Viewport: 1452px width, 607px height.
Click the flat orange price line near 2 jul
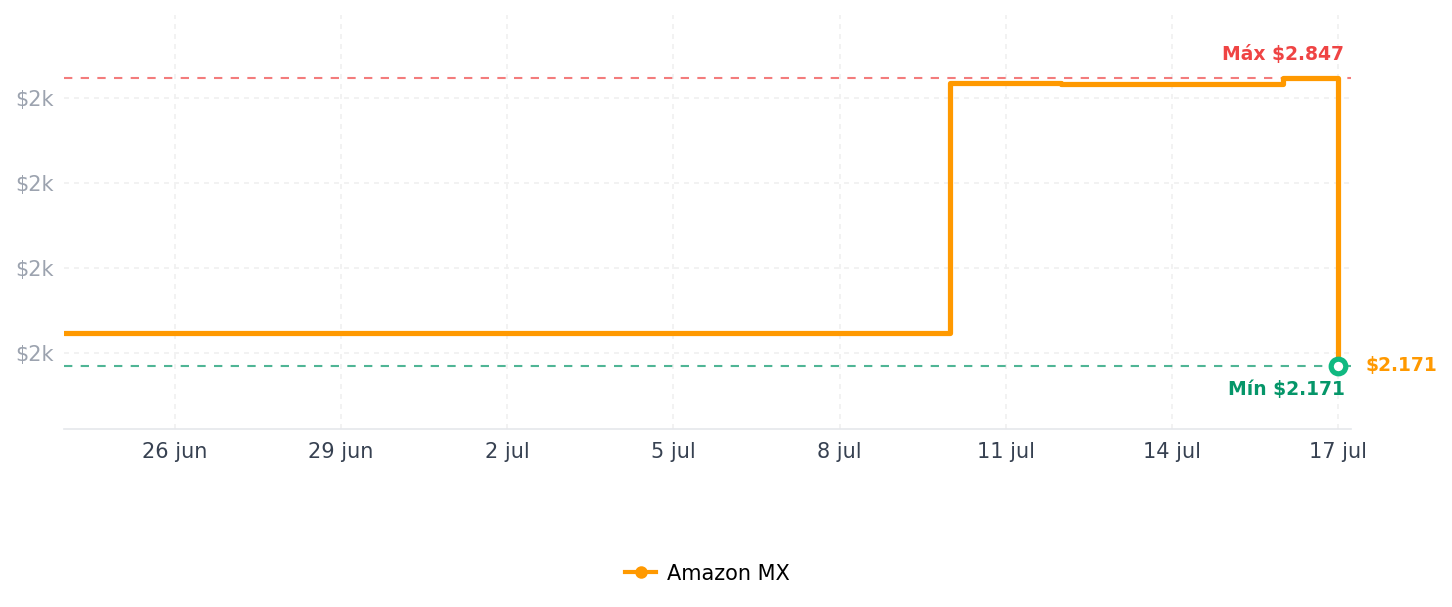coord(507,333)
